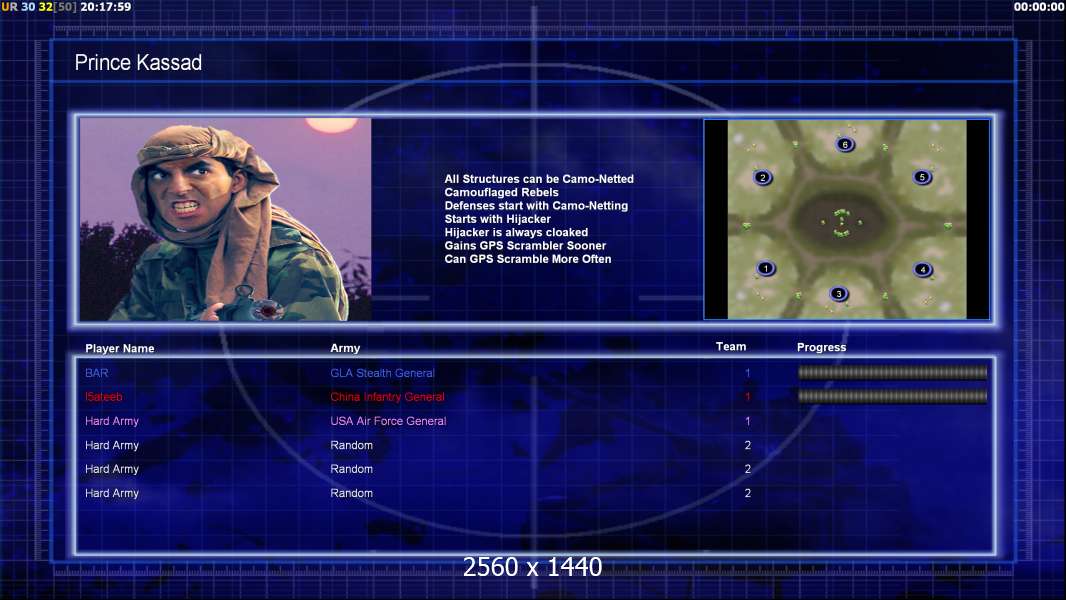
Task: Click GLA Stealth General army entry
Action: (382, 373)
